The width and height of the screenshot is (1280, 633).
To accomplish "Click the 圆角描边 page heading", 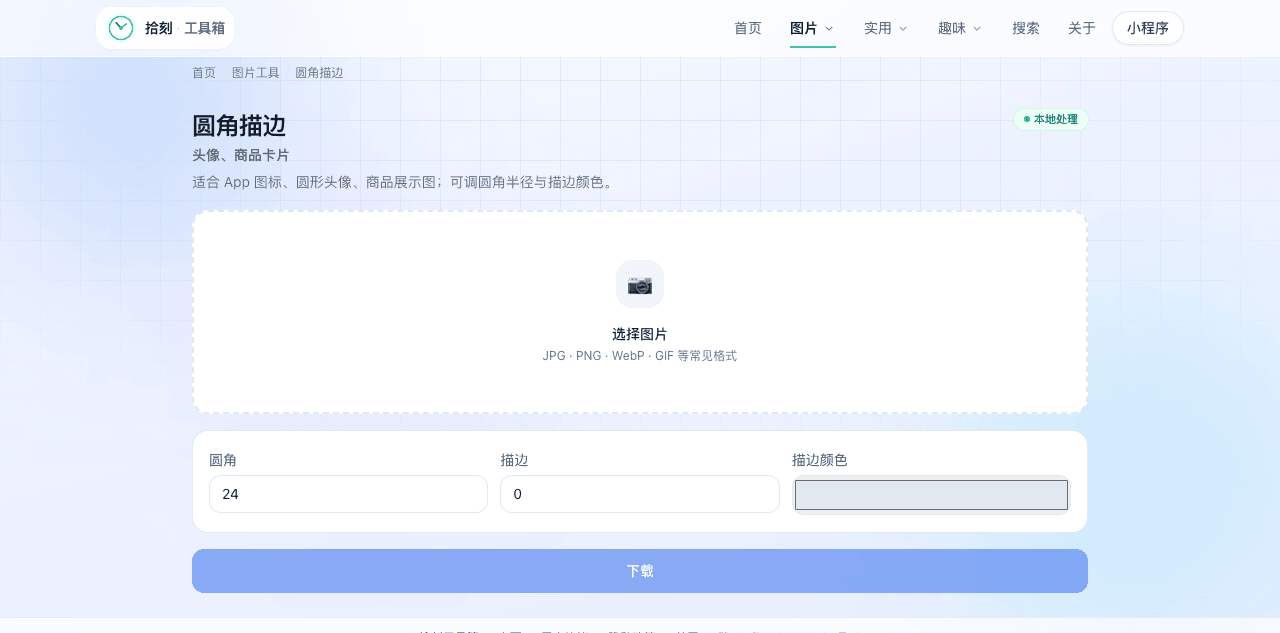I will click(x=239, y=126).
